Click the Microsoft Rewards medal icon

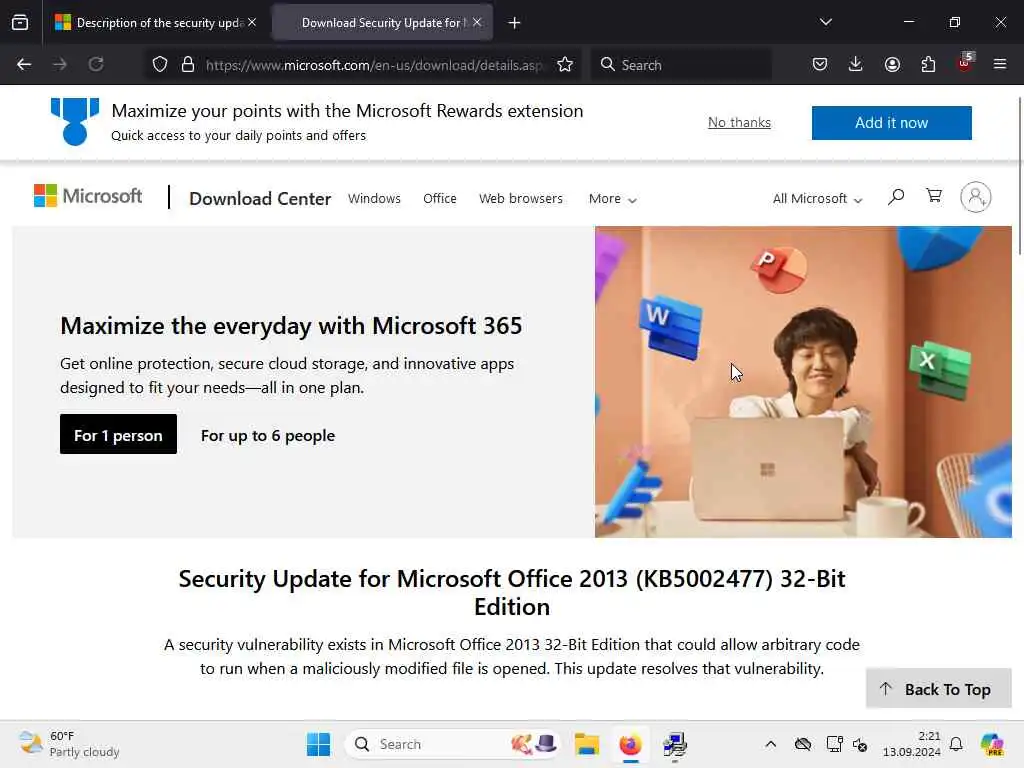75,121
